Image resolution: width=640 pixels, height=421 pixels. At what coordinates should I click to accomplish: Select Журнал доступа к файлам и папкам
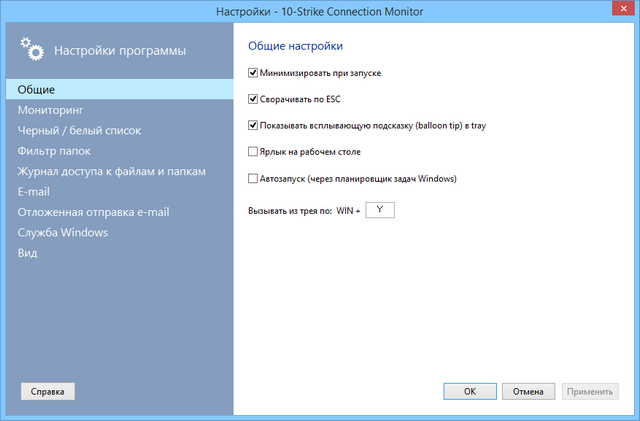[111, 171]
